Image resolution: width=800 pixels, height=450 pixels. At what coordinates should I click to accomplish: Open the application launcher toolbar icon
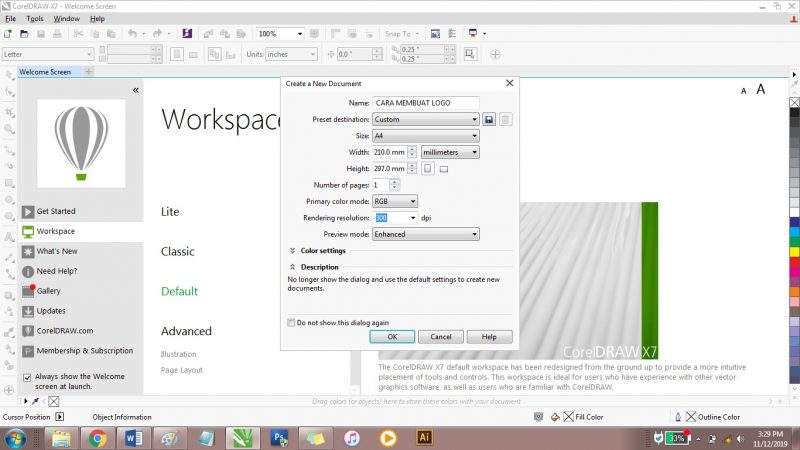[x=477, y=34]
